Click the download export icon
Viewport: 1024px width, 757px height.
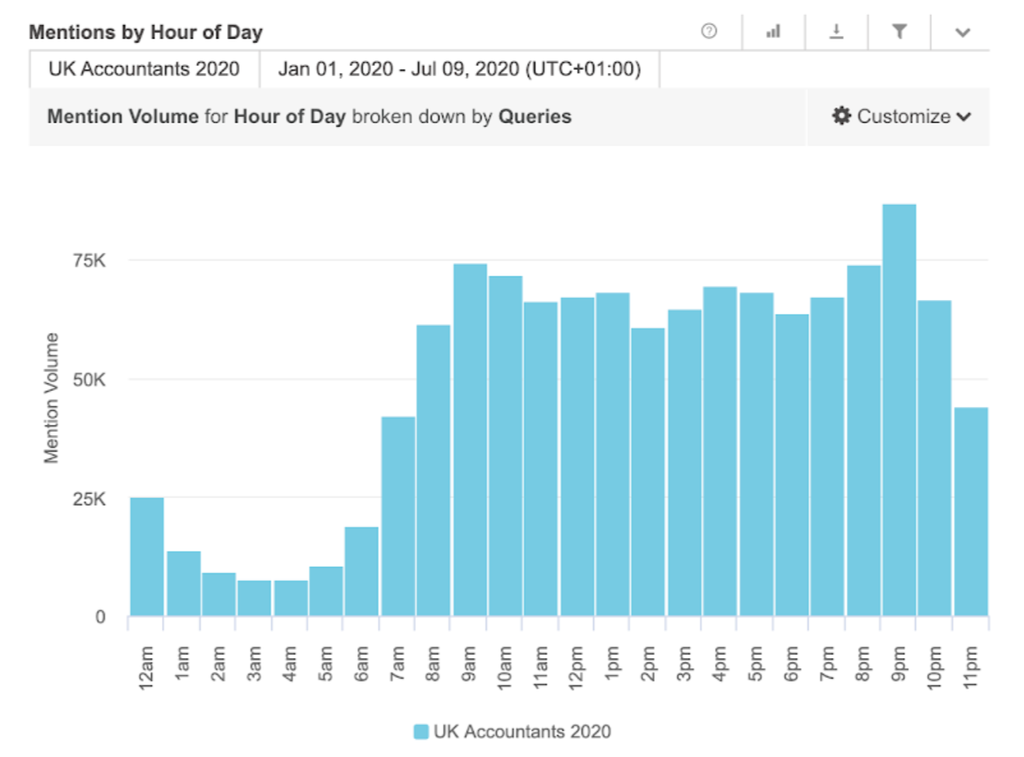coord(836,31)
